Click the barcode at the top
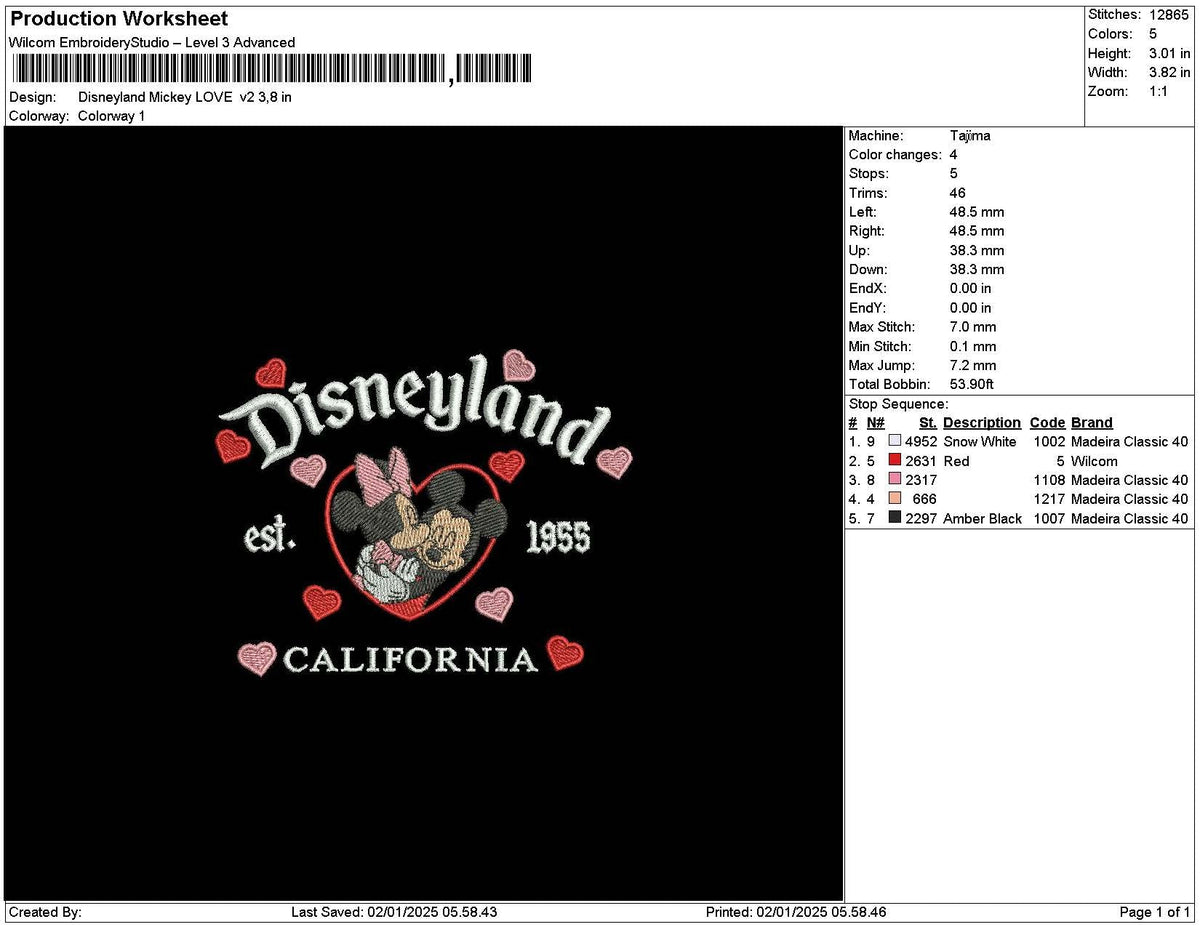 pyautogui.click(x=272, y=69)
